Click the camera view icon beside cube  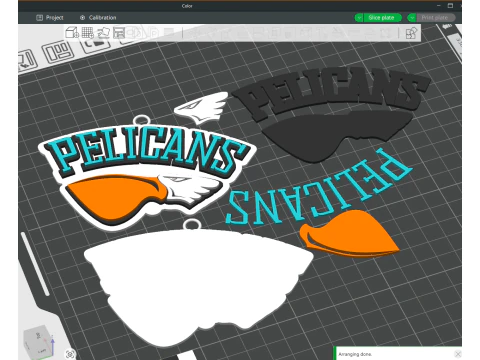70,354
